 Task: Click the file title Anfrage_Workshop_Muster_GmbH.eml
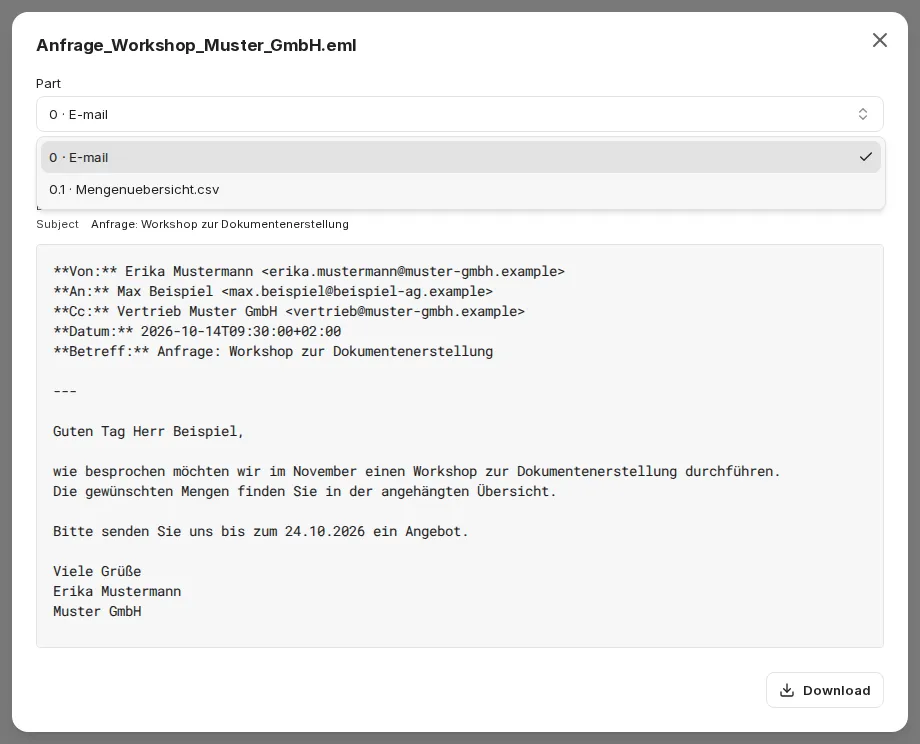coord(196,45)
